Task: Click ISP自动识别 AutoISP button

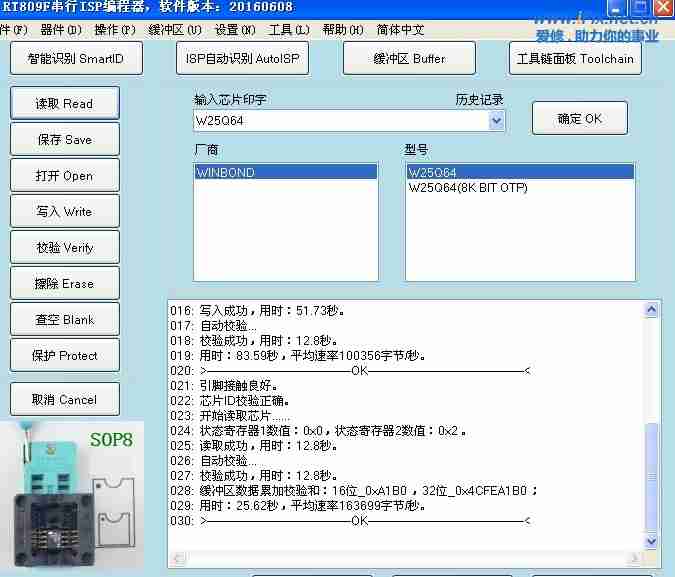Action: point(242,58)
